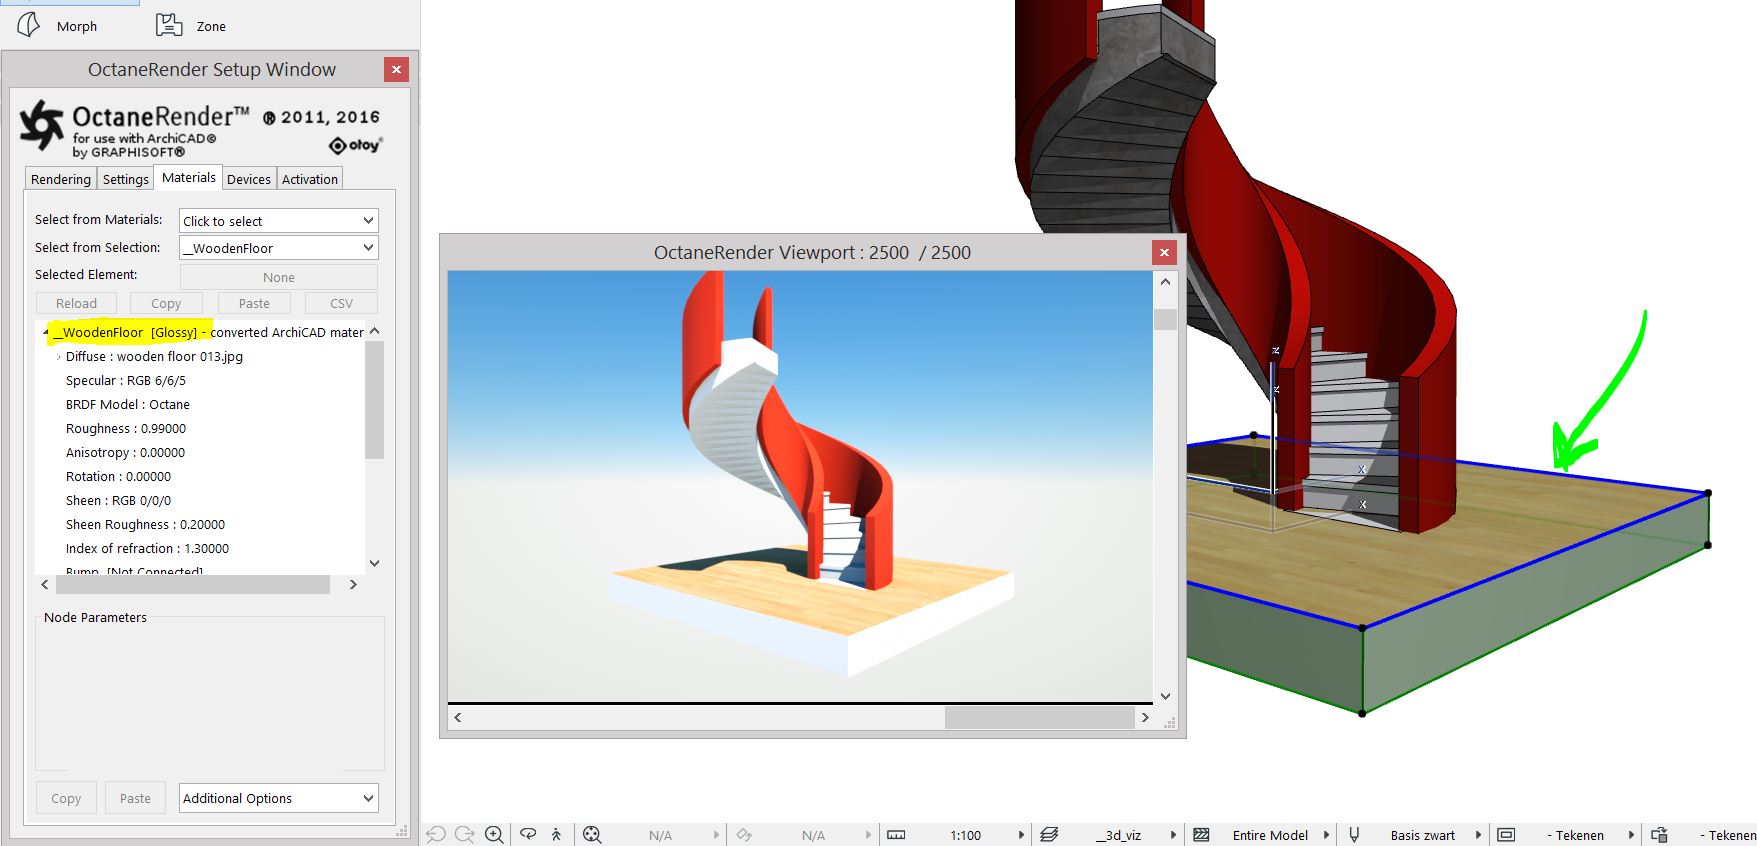Click the viewport scroll-left arrow
This screenshot has height=846, width=1757.
pos(458,717)
